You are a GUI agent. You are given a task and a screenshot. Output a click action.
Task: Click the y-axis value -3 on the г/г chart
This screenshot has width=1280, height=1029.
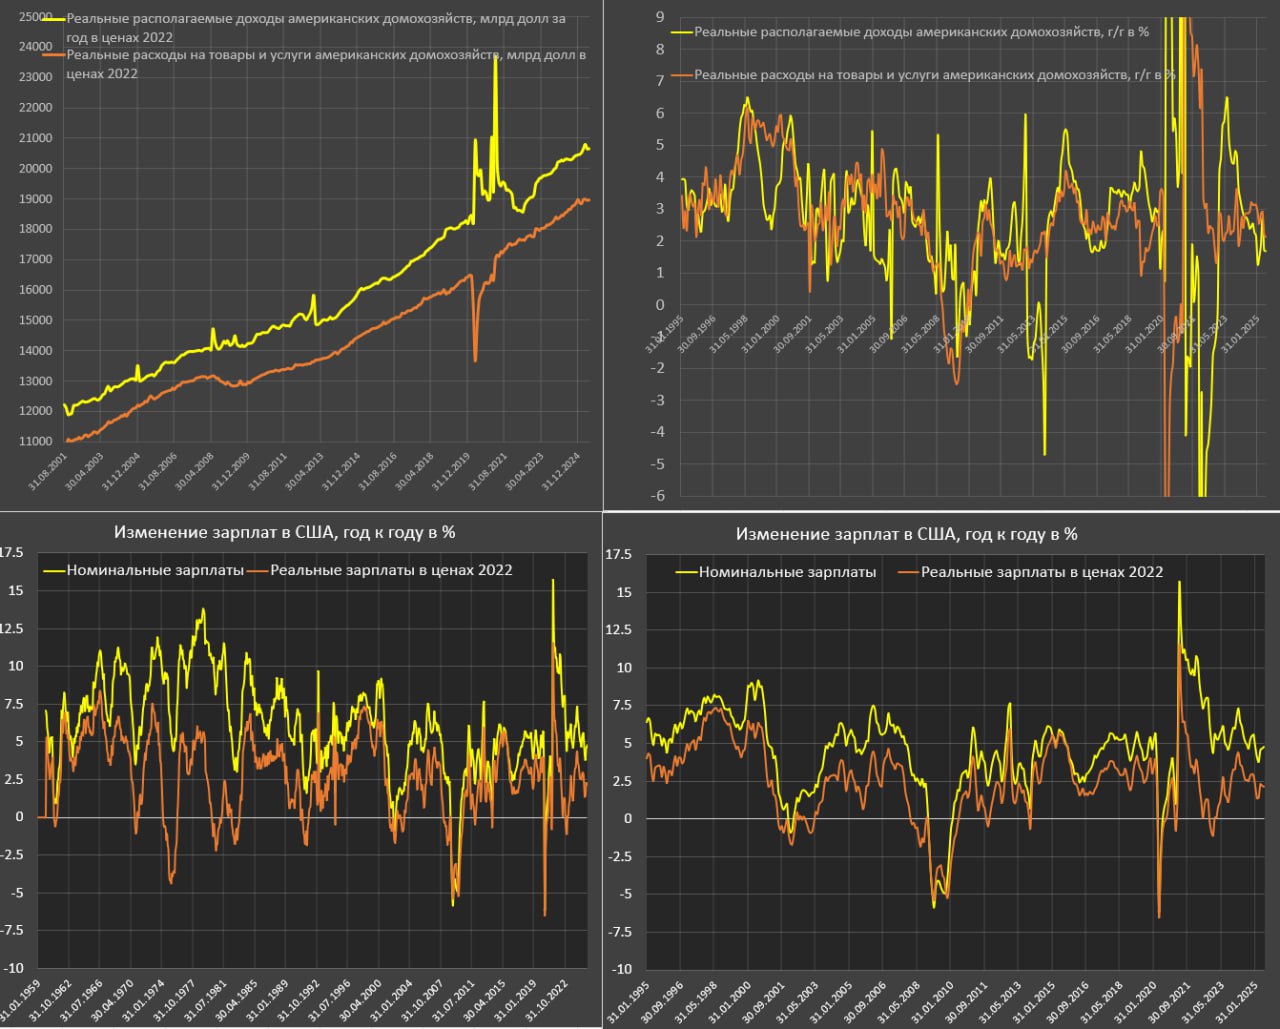[x=658, y=400]
